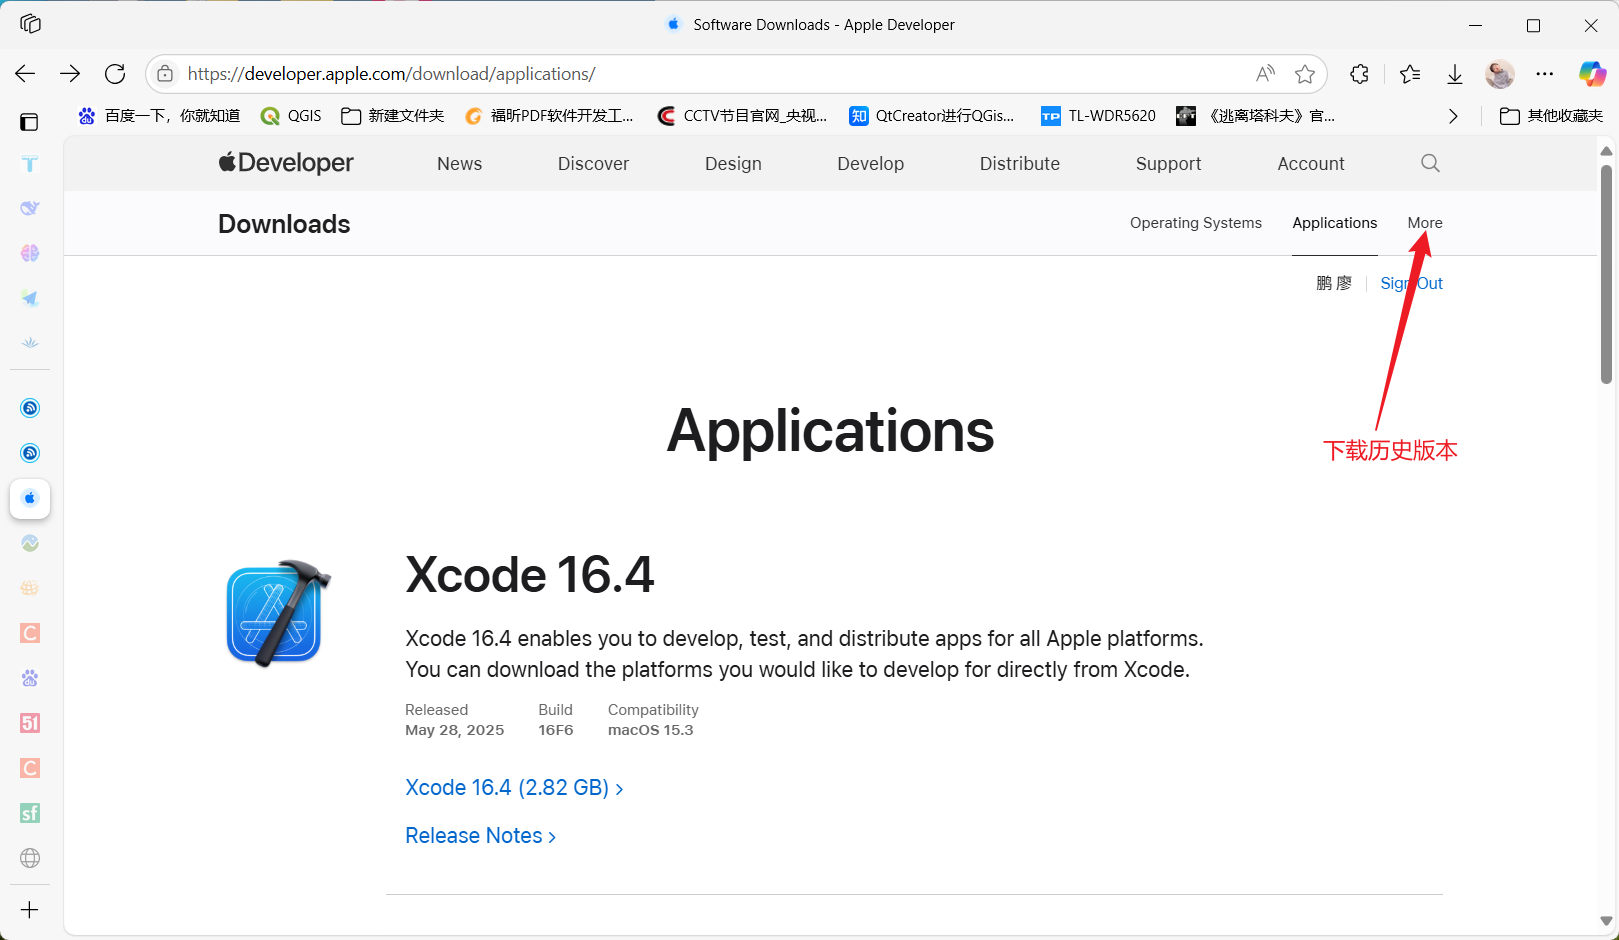Open the Account menu item

1311,164
